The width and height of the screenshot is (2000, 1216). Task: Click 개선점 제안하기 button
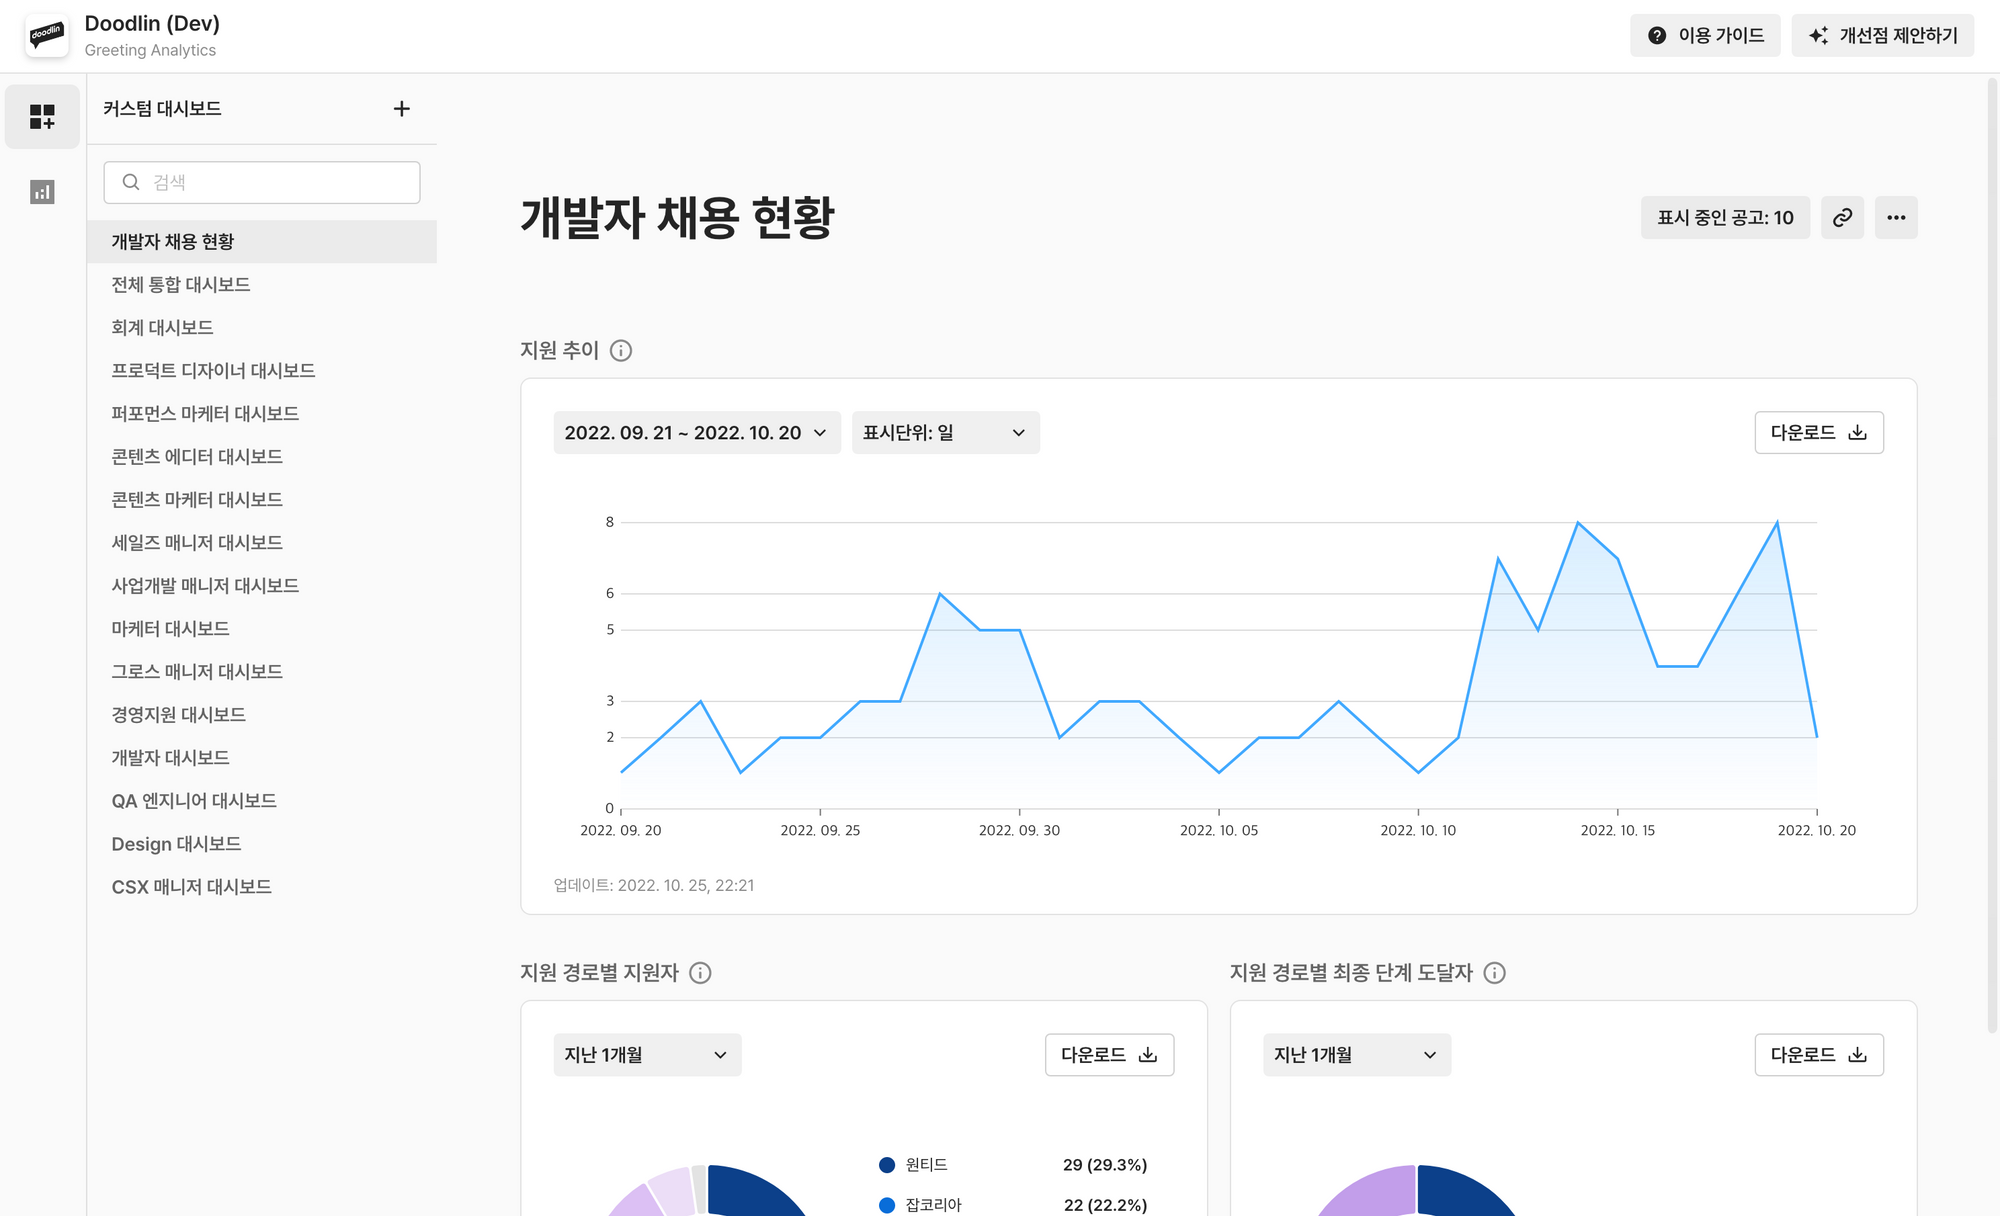[x=1882, y=36]
